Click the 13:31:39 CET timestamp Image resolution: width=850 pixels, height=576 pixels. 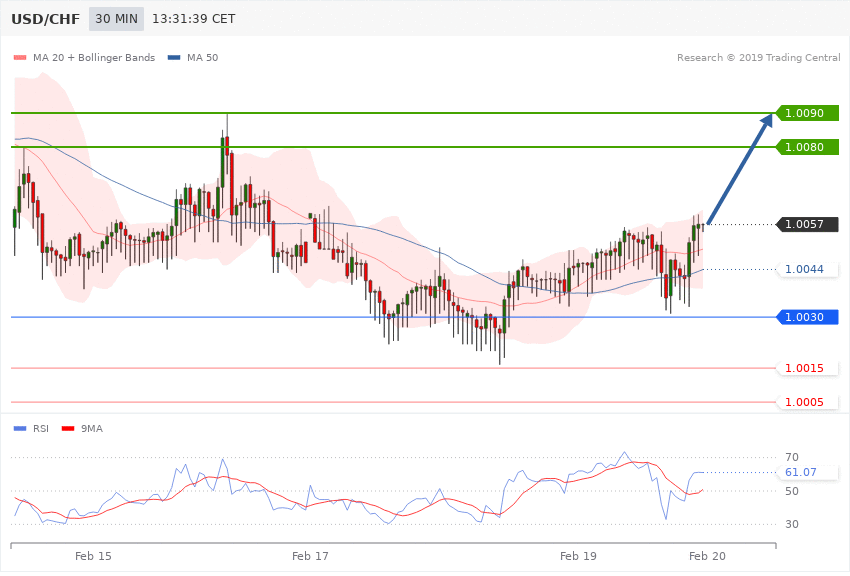click(194, 19)
